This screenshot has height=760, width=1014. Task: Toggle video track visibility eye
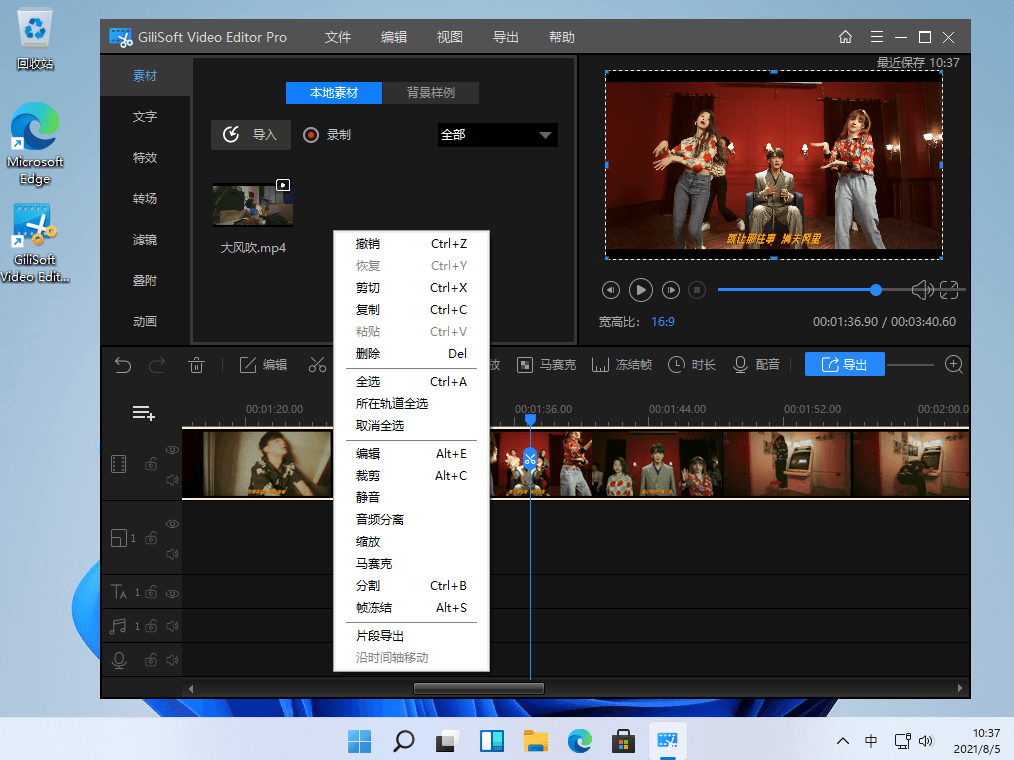pyautogui.click(x=172, y=450)
